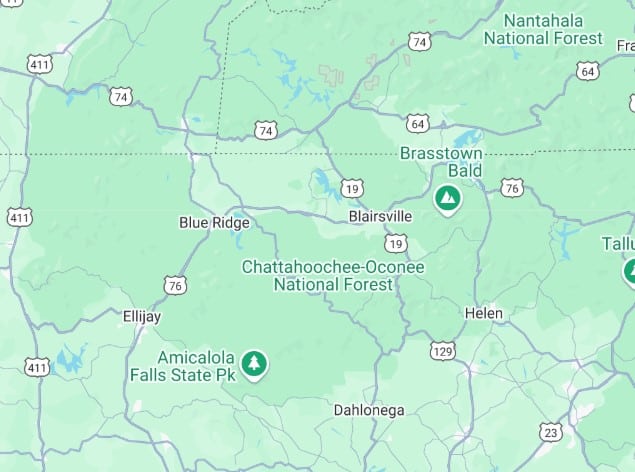Click the Brasstown Bald mountain pin icon
This screenshot has width=635, height=472.
(447, 200)
